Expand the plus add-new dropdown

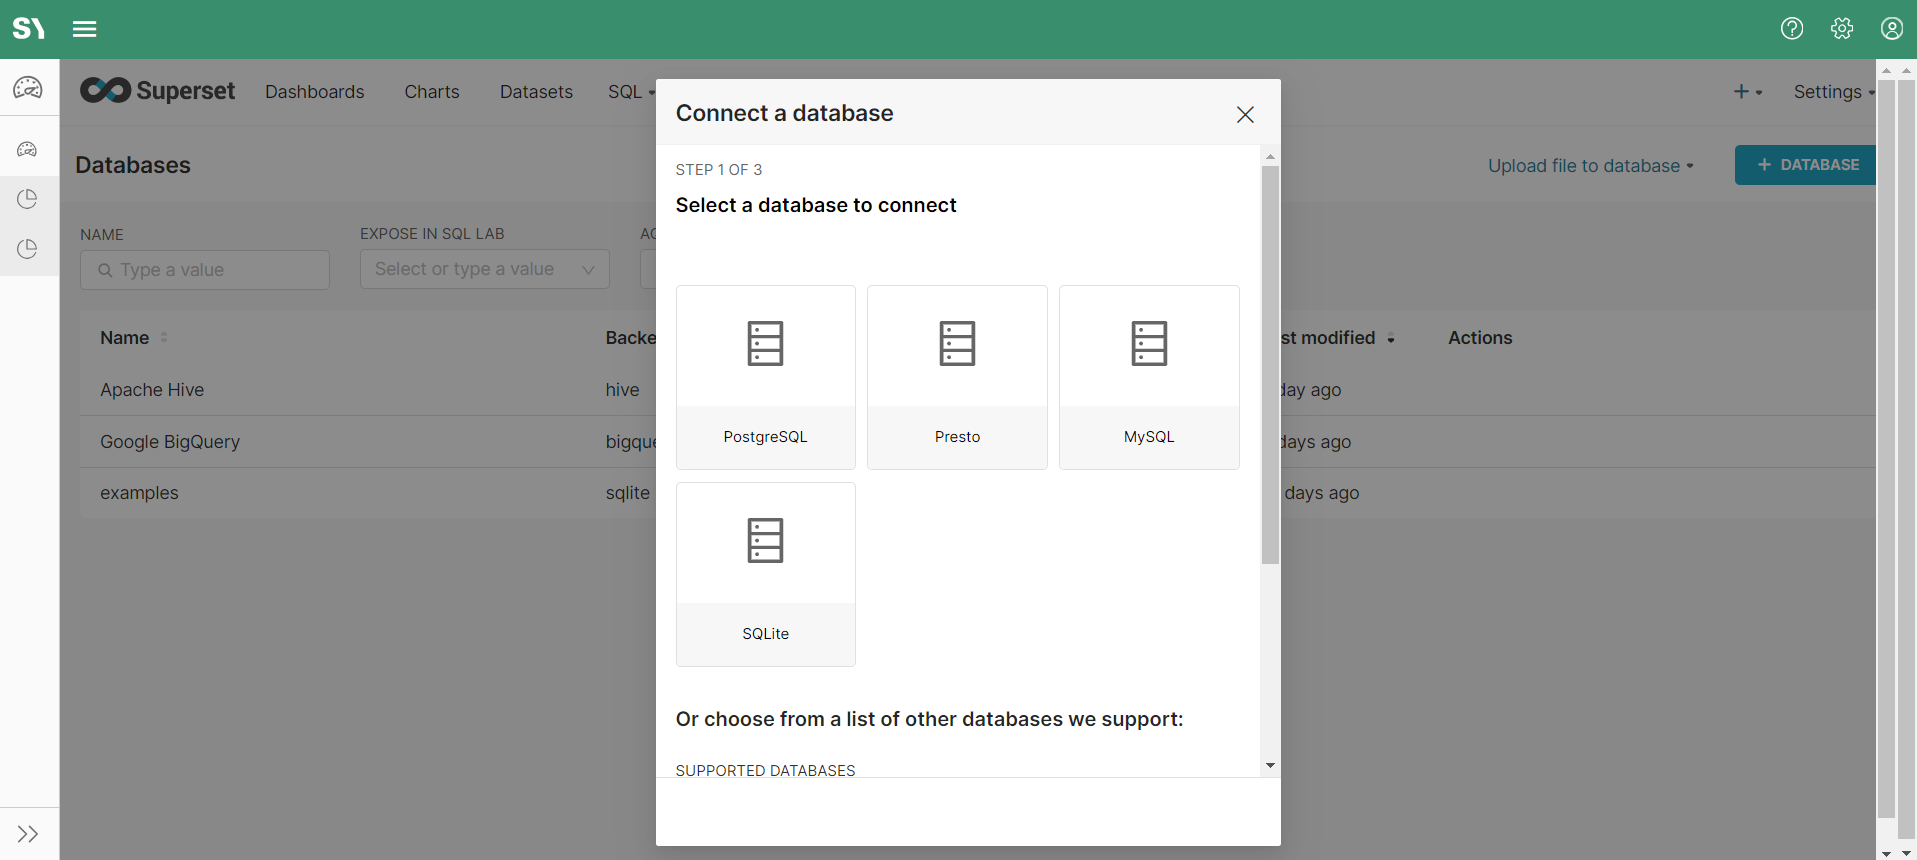click(1747, 92)
